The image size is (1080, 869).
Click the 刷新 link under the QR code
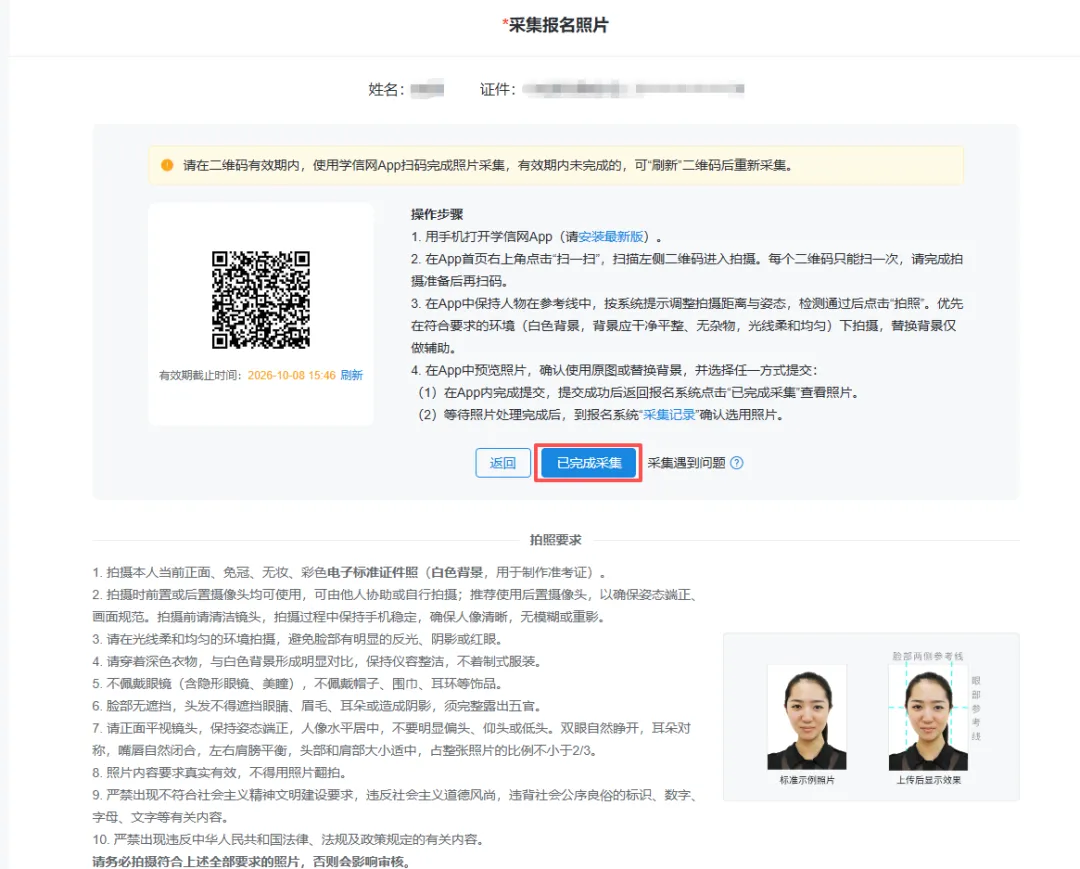(351, 375)
